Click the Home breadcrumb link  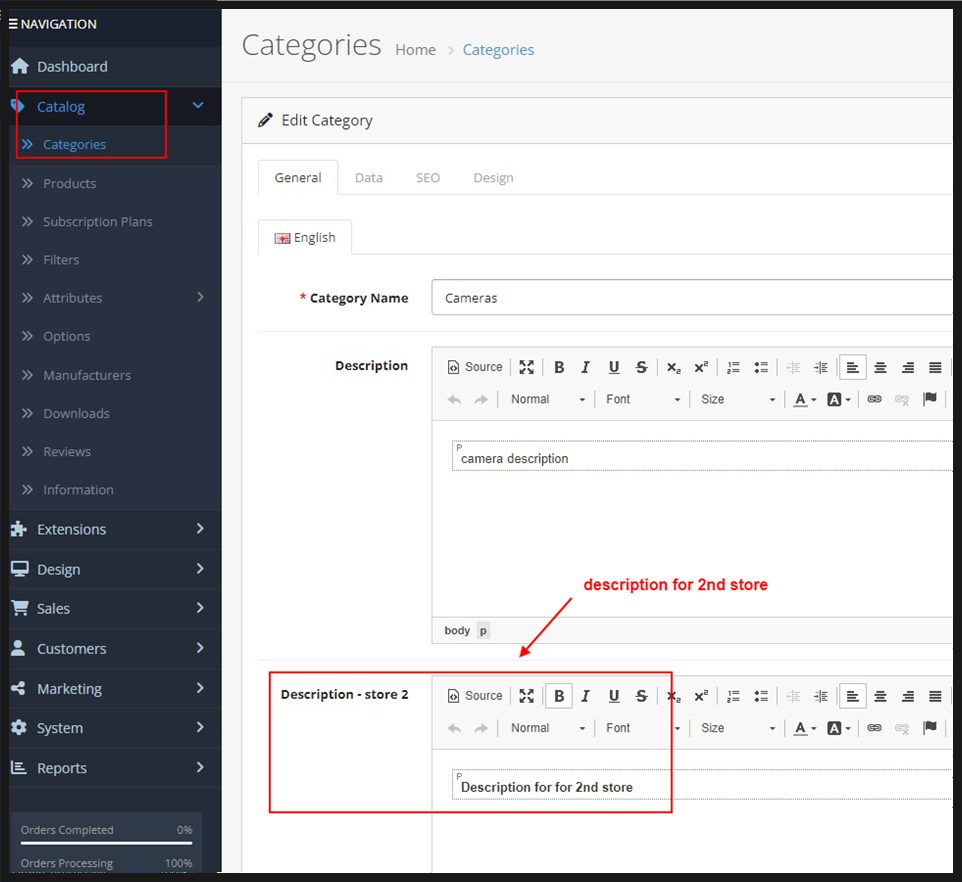point(415,50)
